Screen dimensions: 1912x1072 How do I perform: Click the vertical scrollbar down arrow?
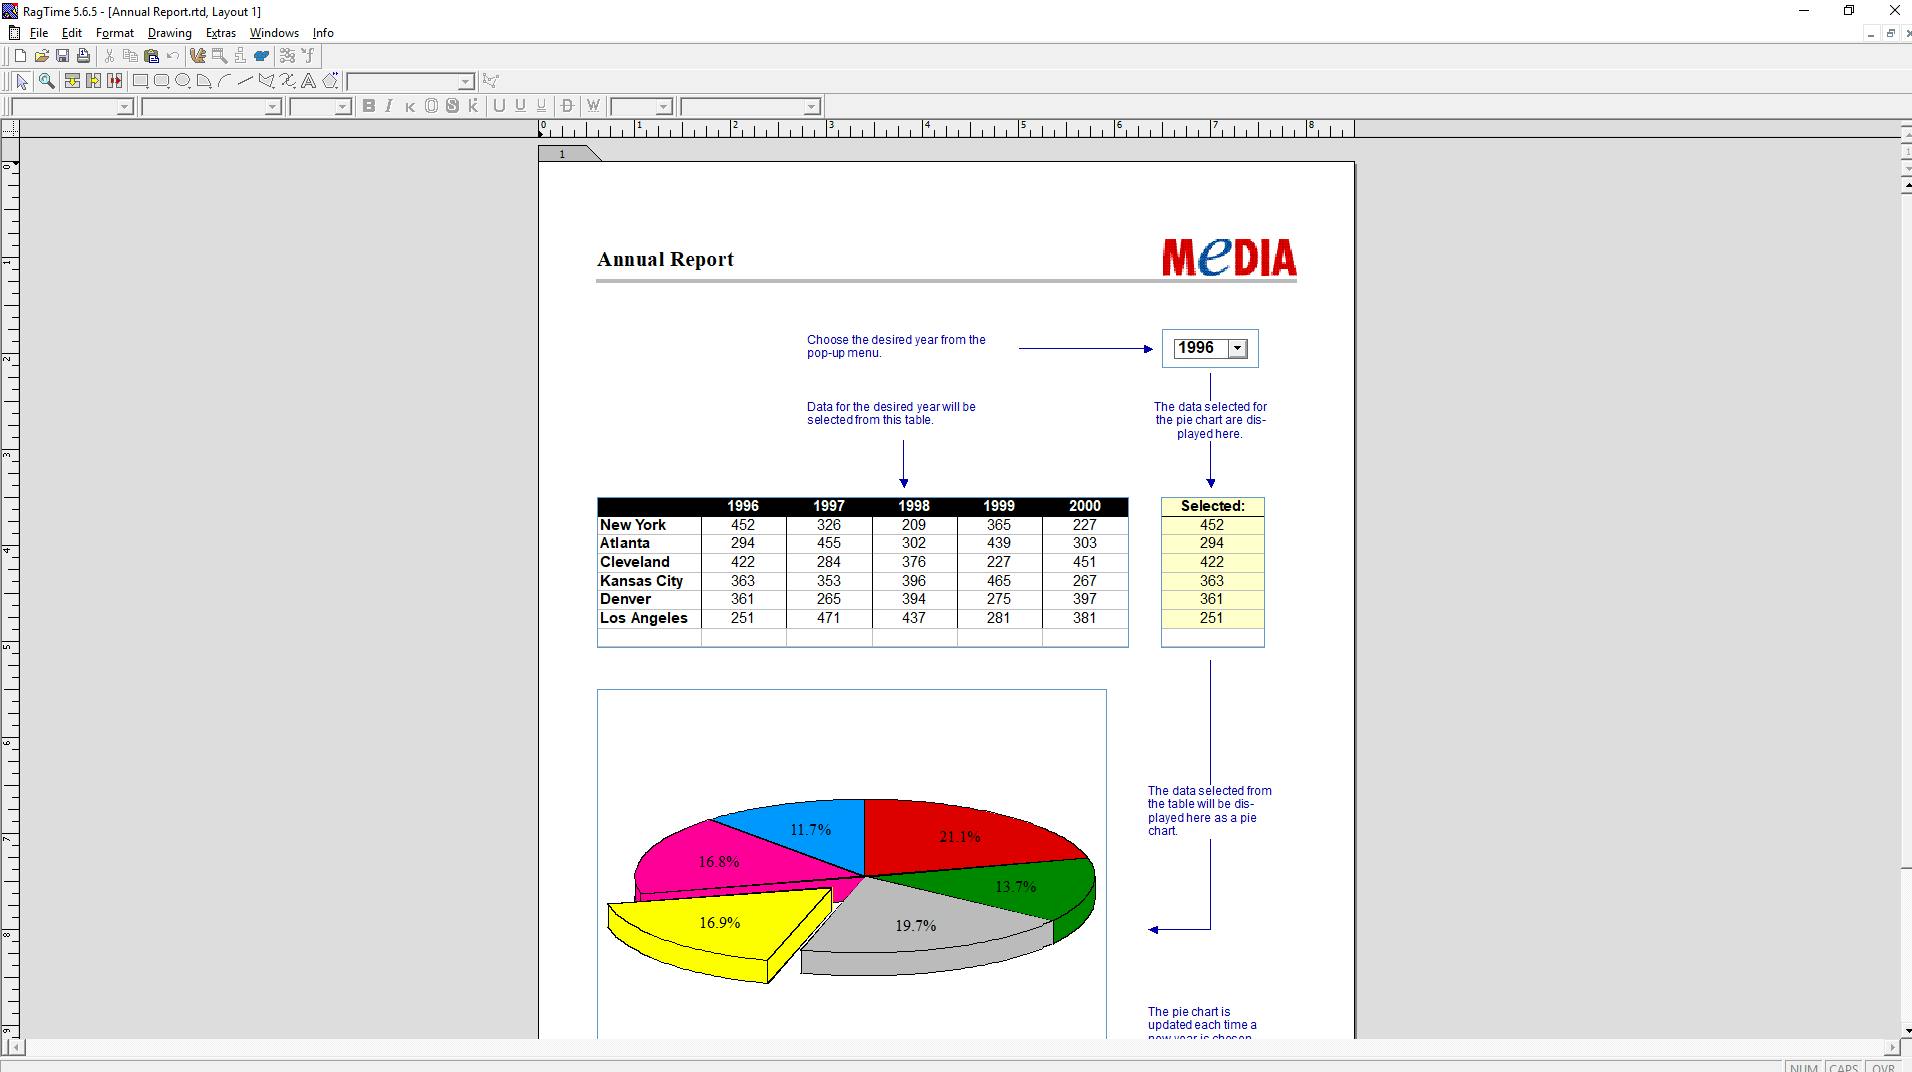[x=1905, y=1030]
